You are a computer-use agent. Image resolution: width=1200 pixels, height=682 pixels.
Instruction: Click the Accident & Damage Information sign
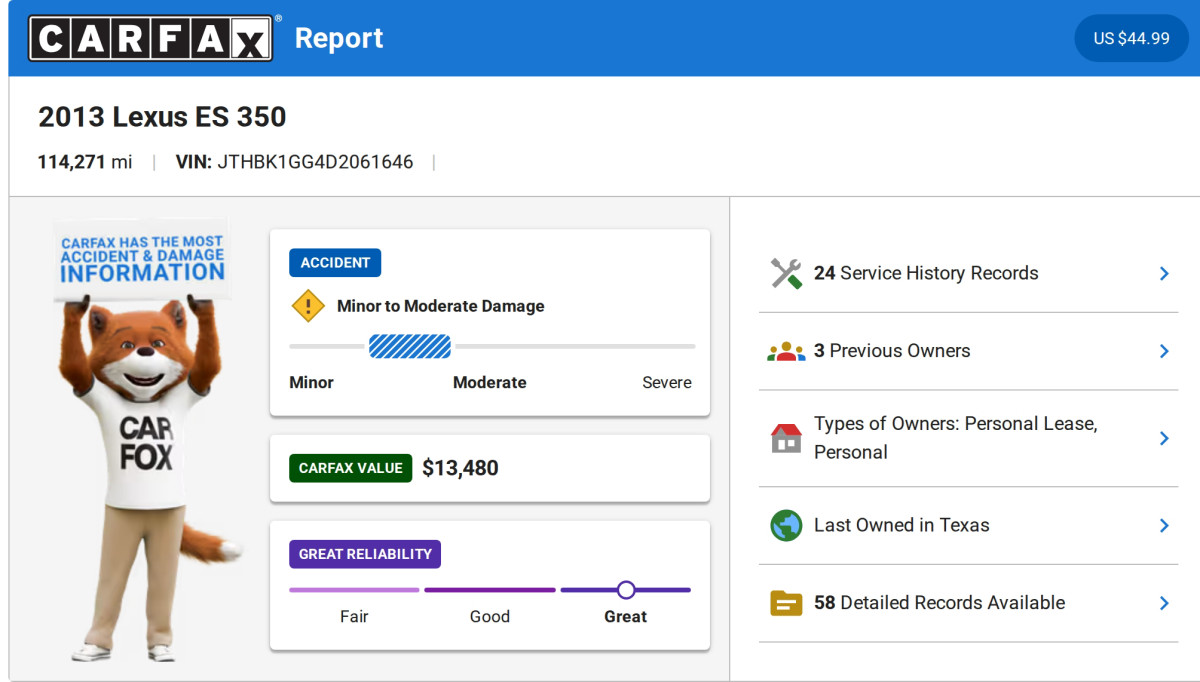click(x=141, y=258)
